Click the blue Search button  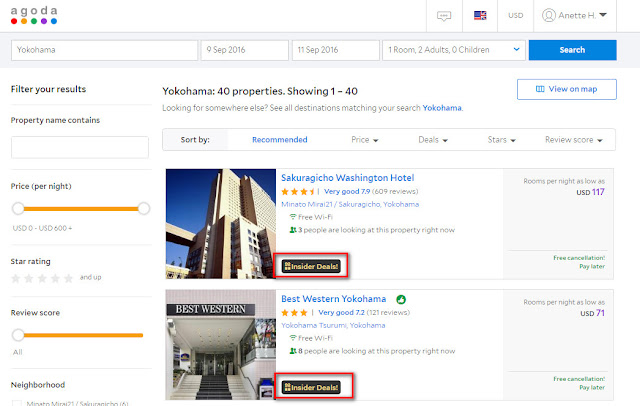(x=572, y=50)
